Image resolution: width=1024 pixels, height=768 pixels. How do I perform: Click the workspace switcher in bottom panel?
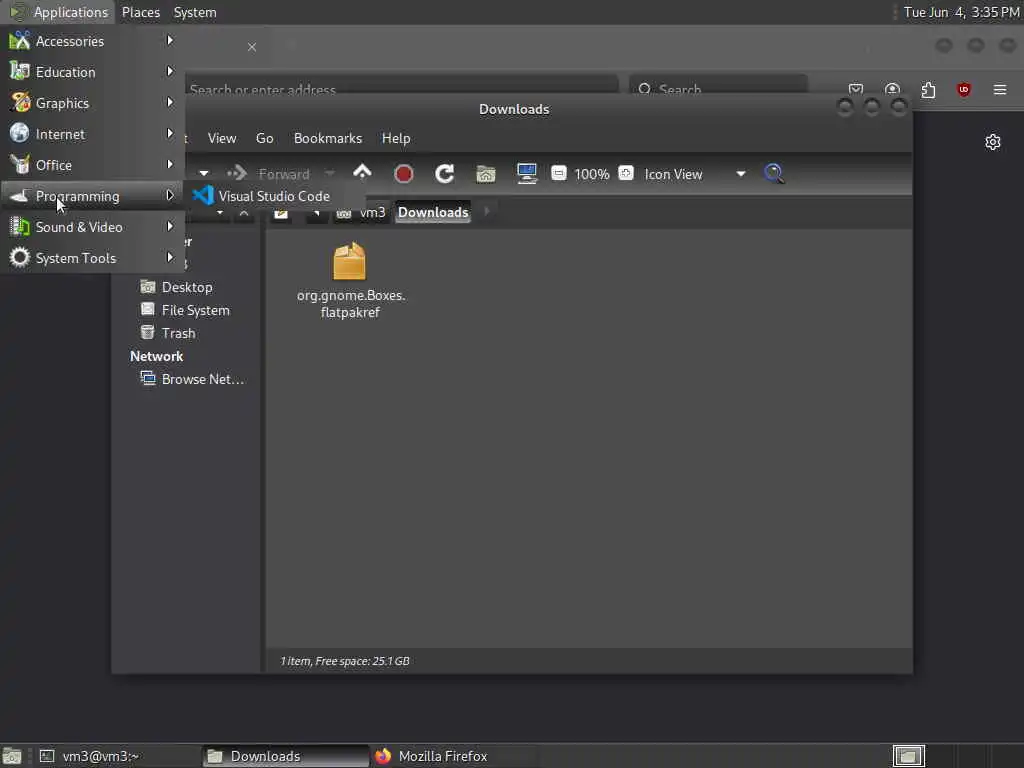pyautogui.click(x=908, y=756)
